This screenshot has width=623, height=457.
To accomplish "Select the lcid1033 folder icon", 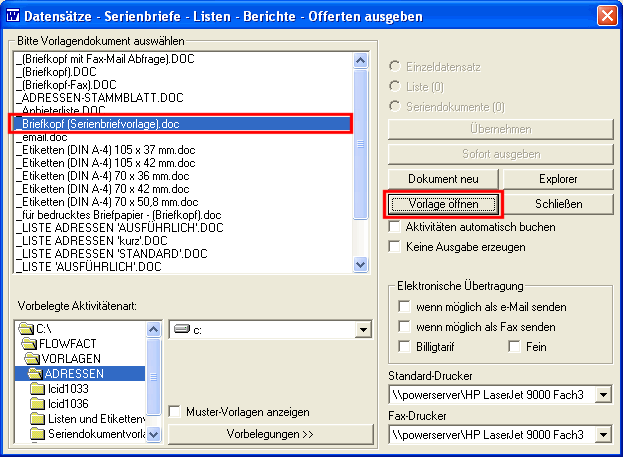I will pos(37,389).
